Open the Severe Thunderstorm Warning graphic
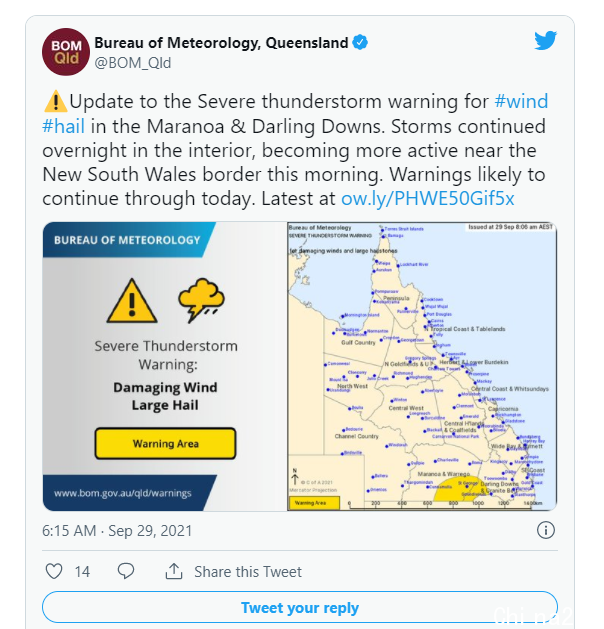 [x=165, y=366]
